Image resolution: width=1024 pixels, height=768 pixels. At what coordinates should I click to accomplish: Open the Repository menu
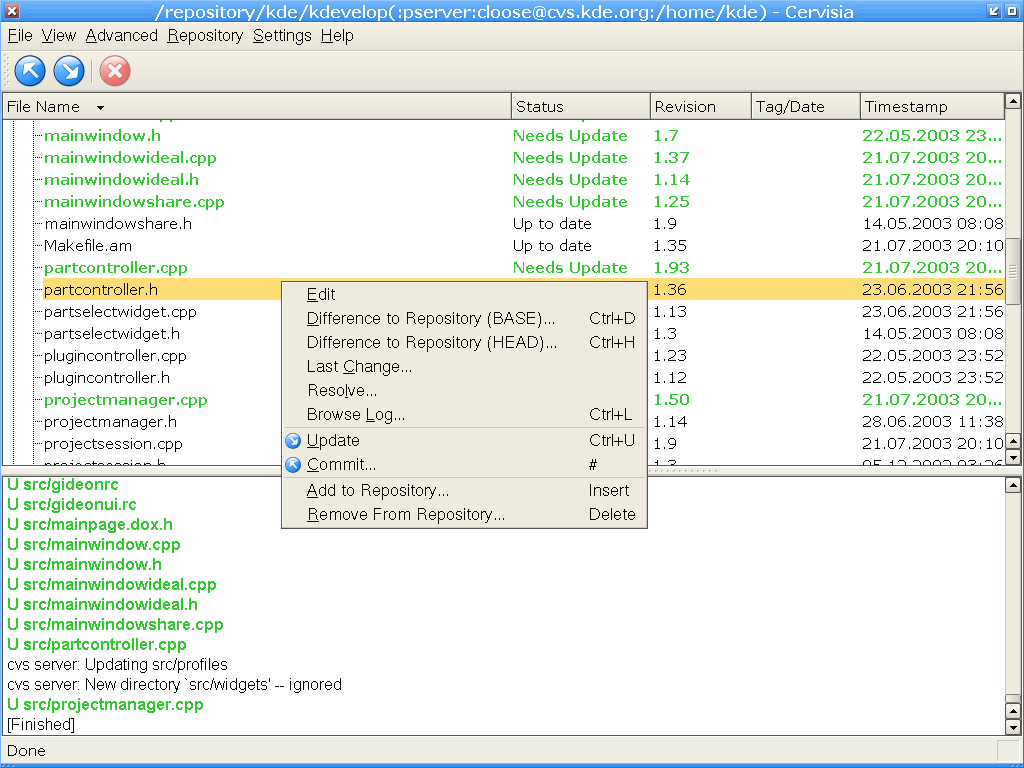[205, 36]
